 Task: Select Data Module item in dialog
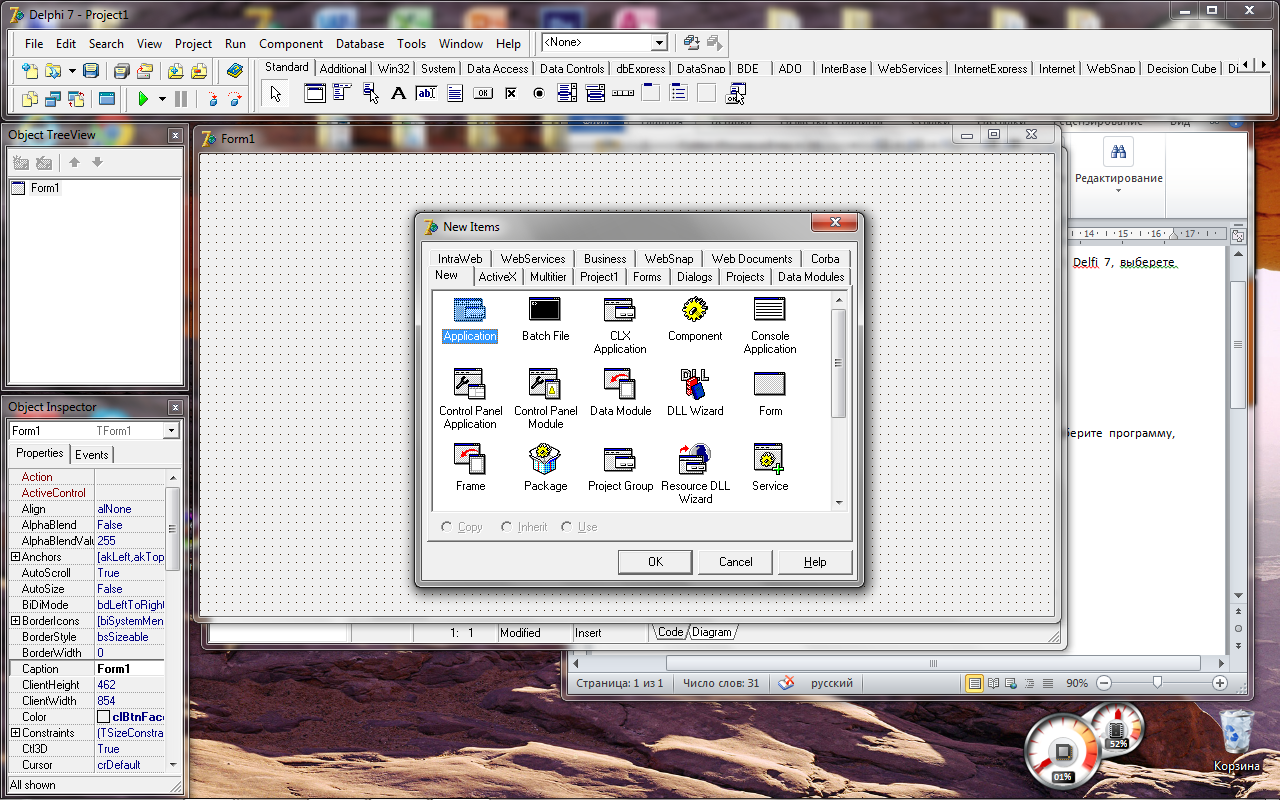click(x=620, y=393)
